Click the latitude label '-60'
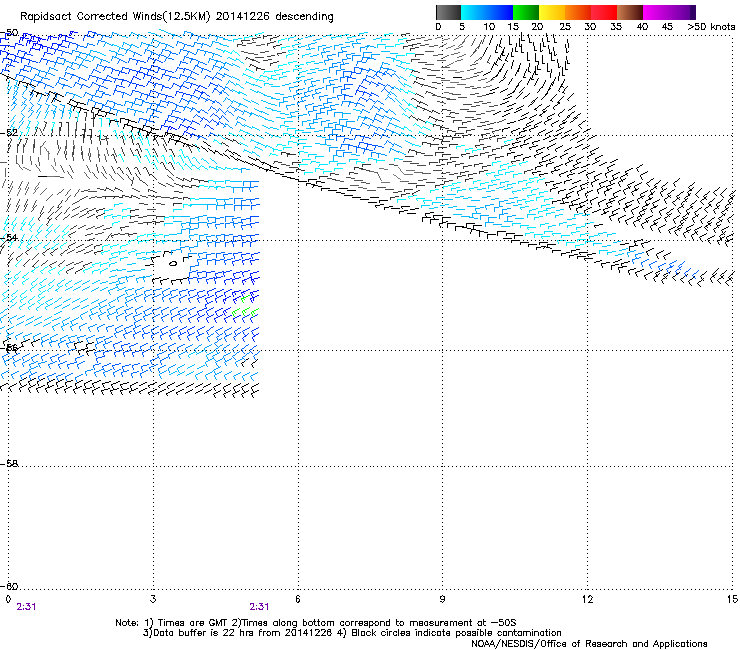The width and height of the screenshot is (740, 650). [x=9, y=586]
